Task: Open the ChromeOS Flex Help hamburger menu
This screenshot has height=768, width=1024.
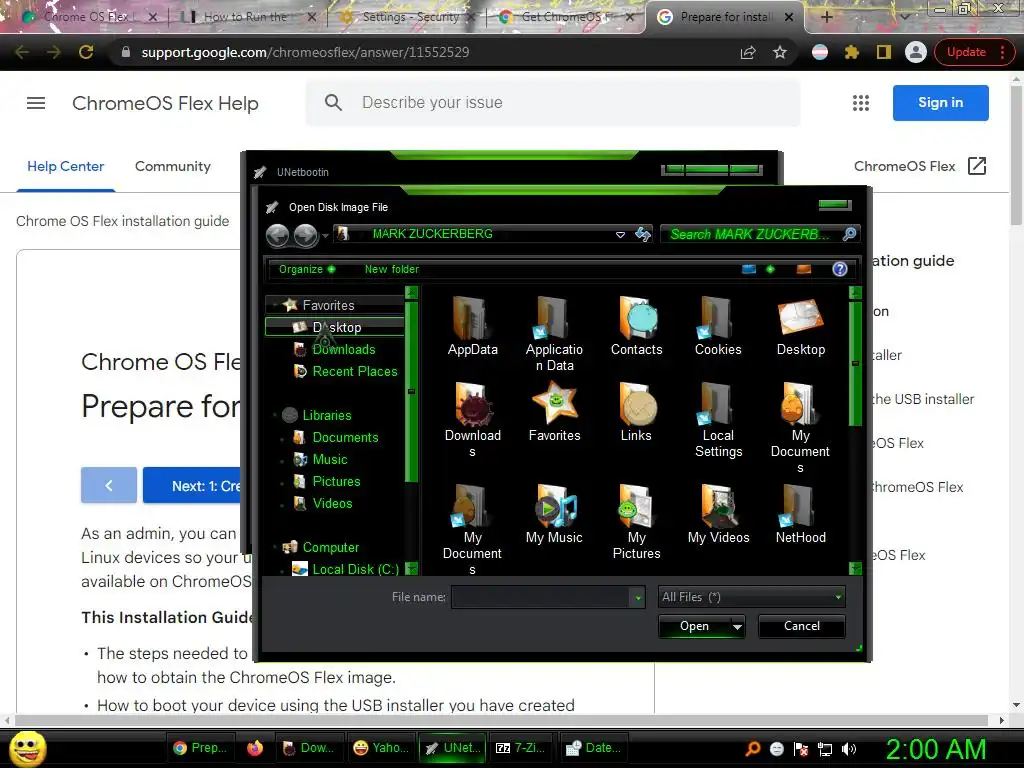Action: pyautogui.click(x=36, y=103)
